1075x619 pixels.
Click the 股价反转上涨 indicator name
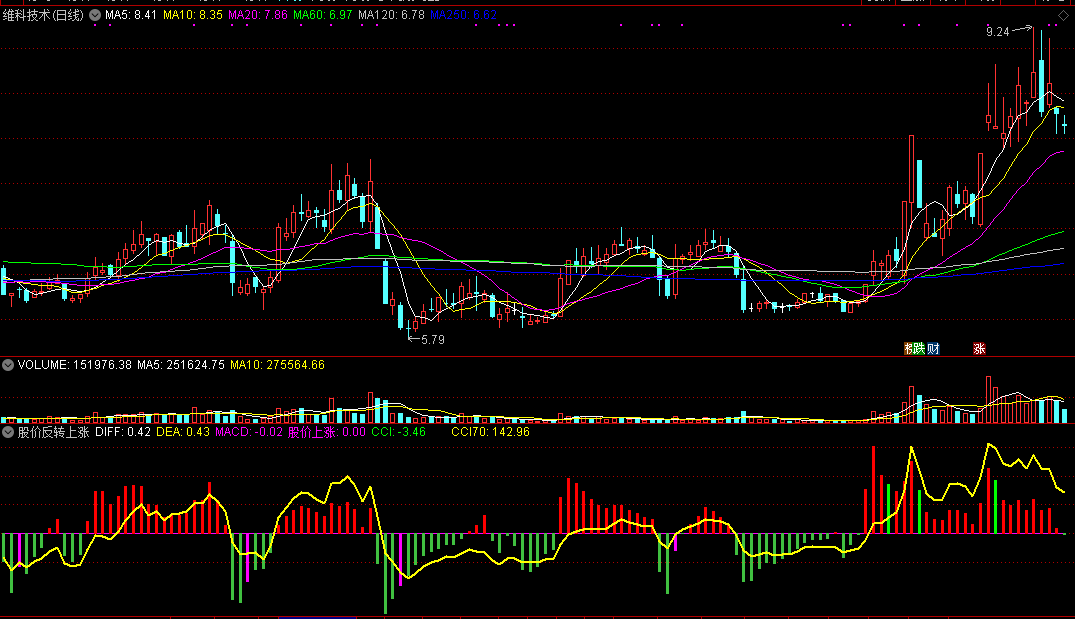53,432
